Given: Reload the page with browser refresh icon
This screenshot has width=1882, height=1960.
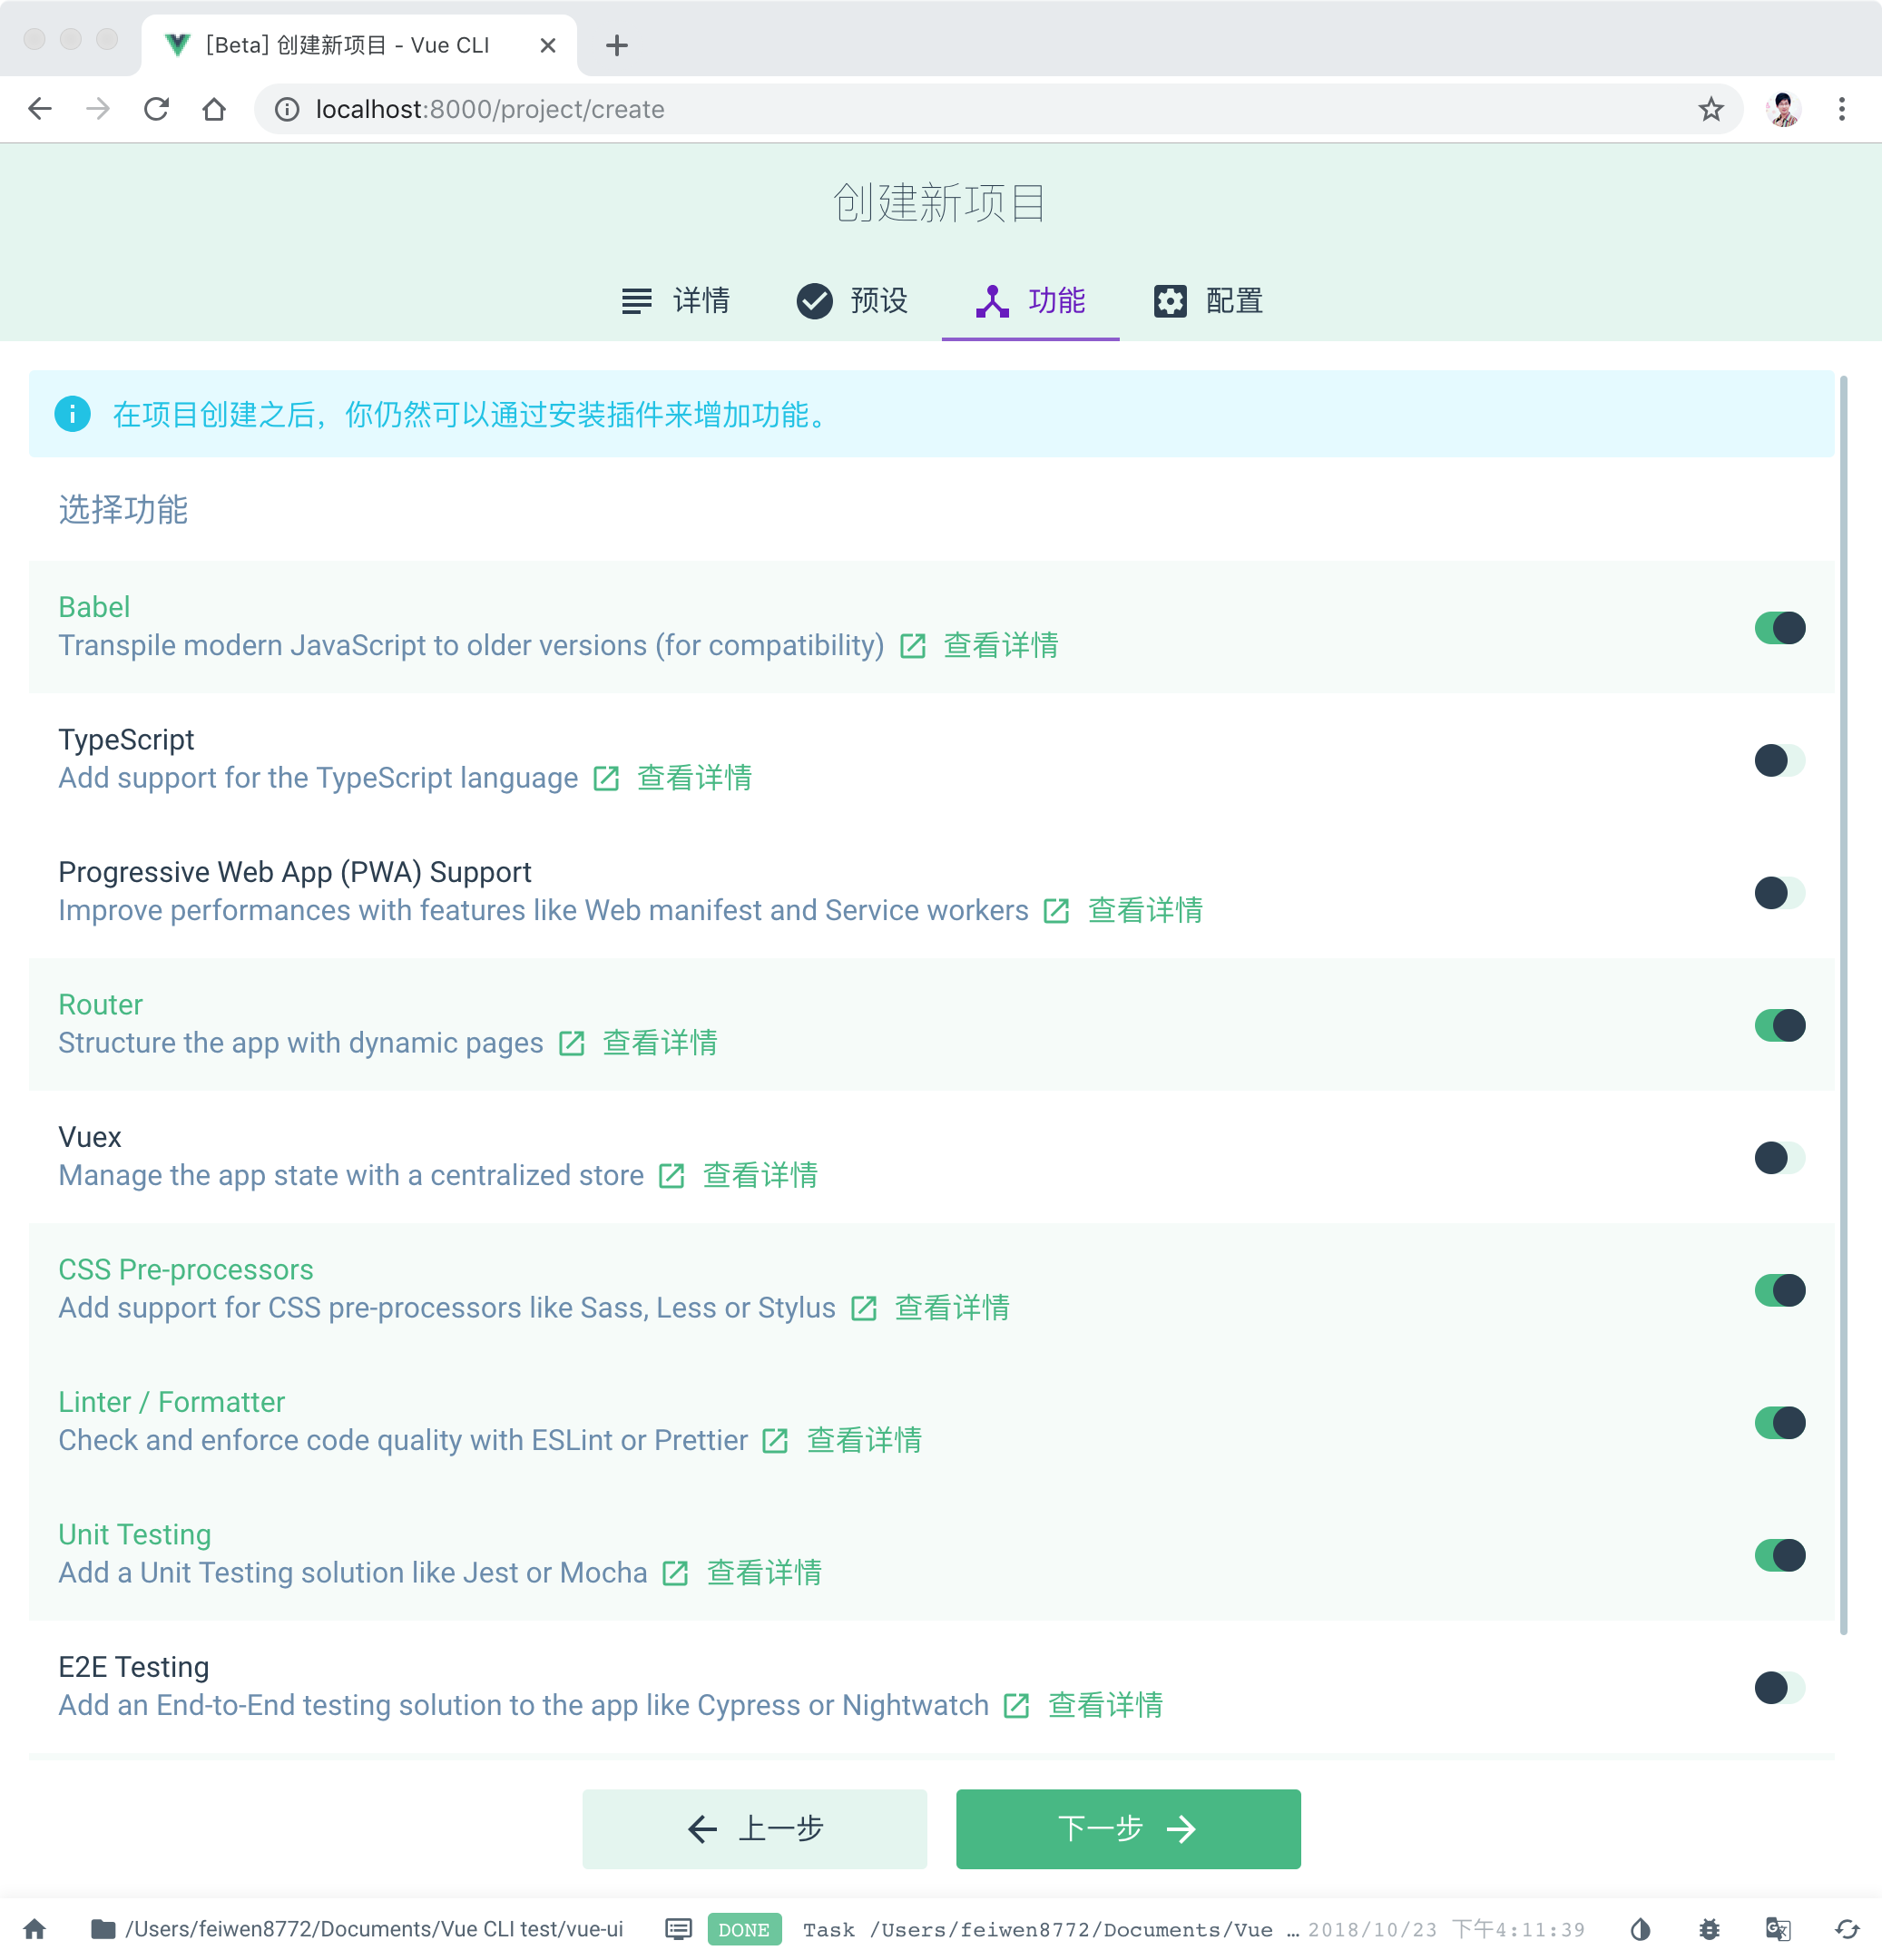Looking at the screenshot, I should point(156,109).
